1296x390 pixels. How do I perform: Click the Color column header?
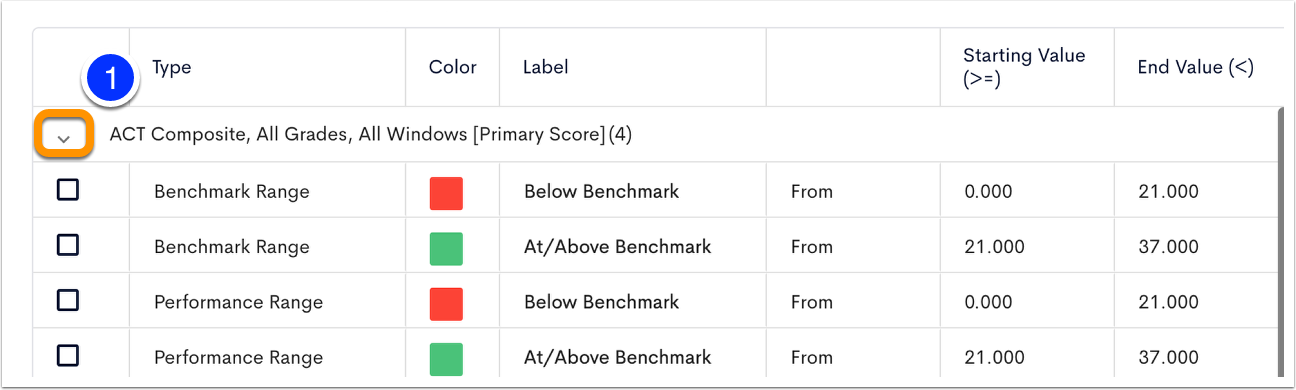[x=453, y=68]
